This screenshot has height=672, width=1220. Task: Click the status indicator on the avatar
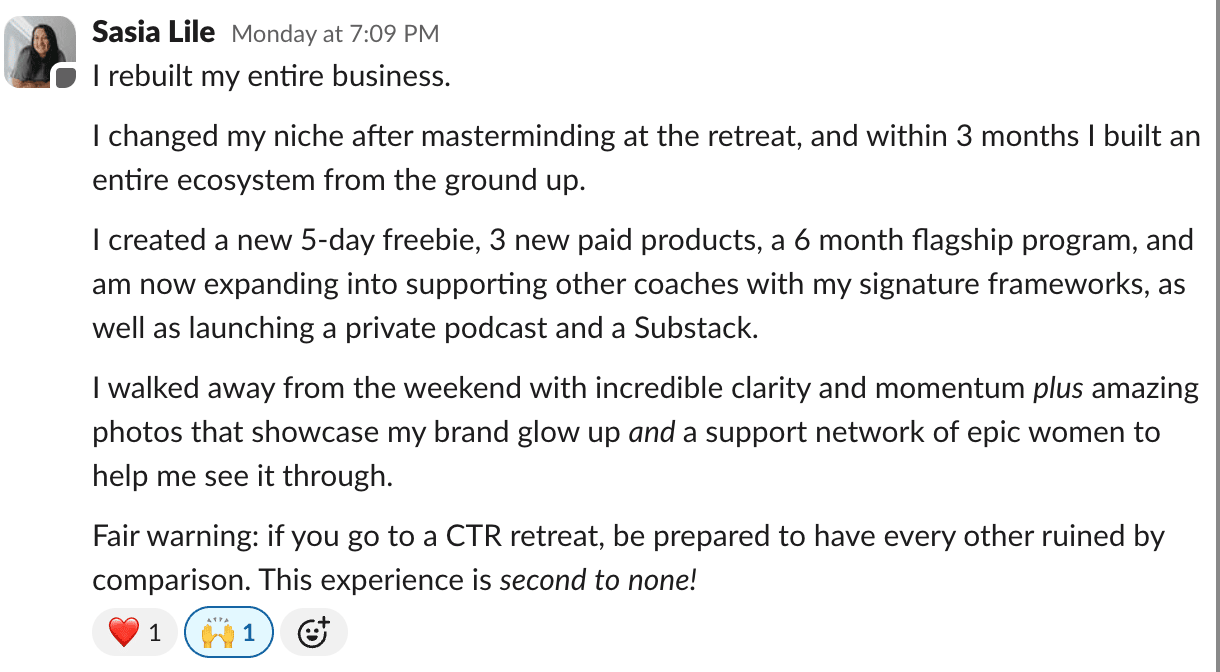click(x=66, y=78)
